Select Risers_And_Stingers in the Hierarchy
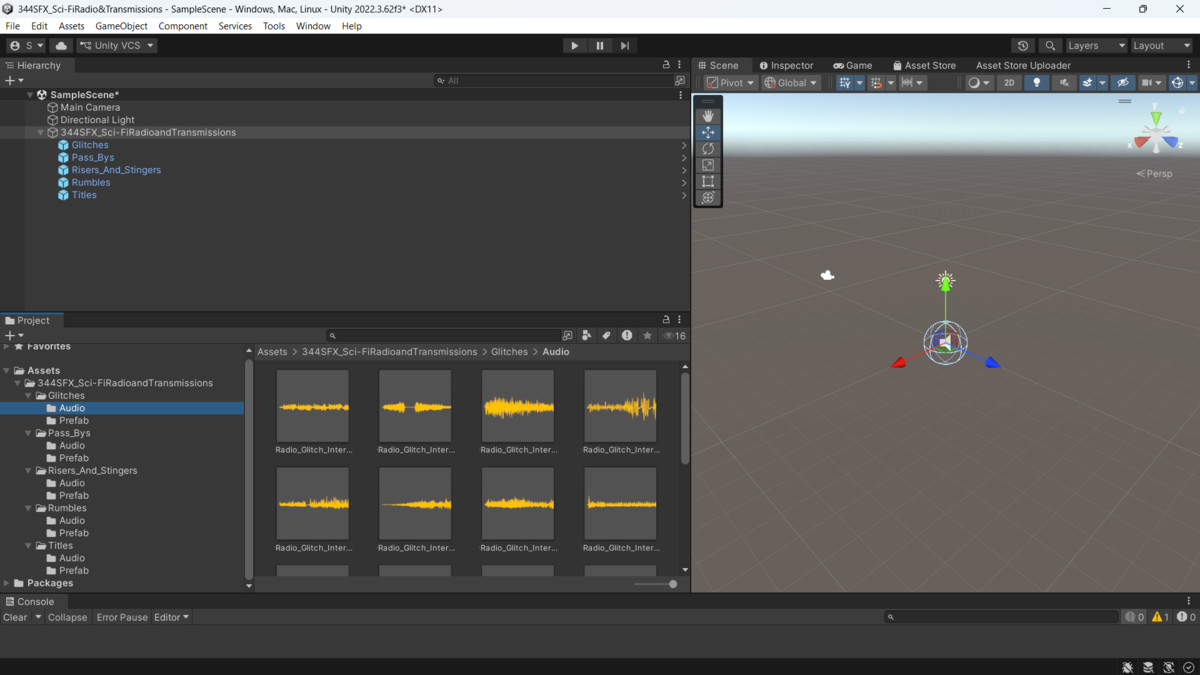 (x=116, y=170)
